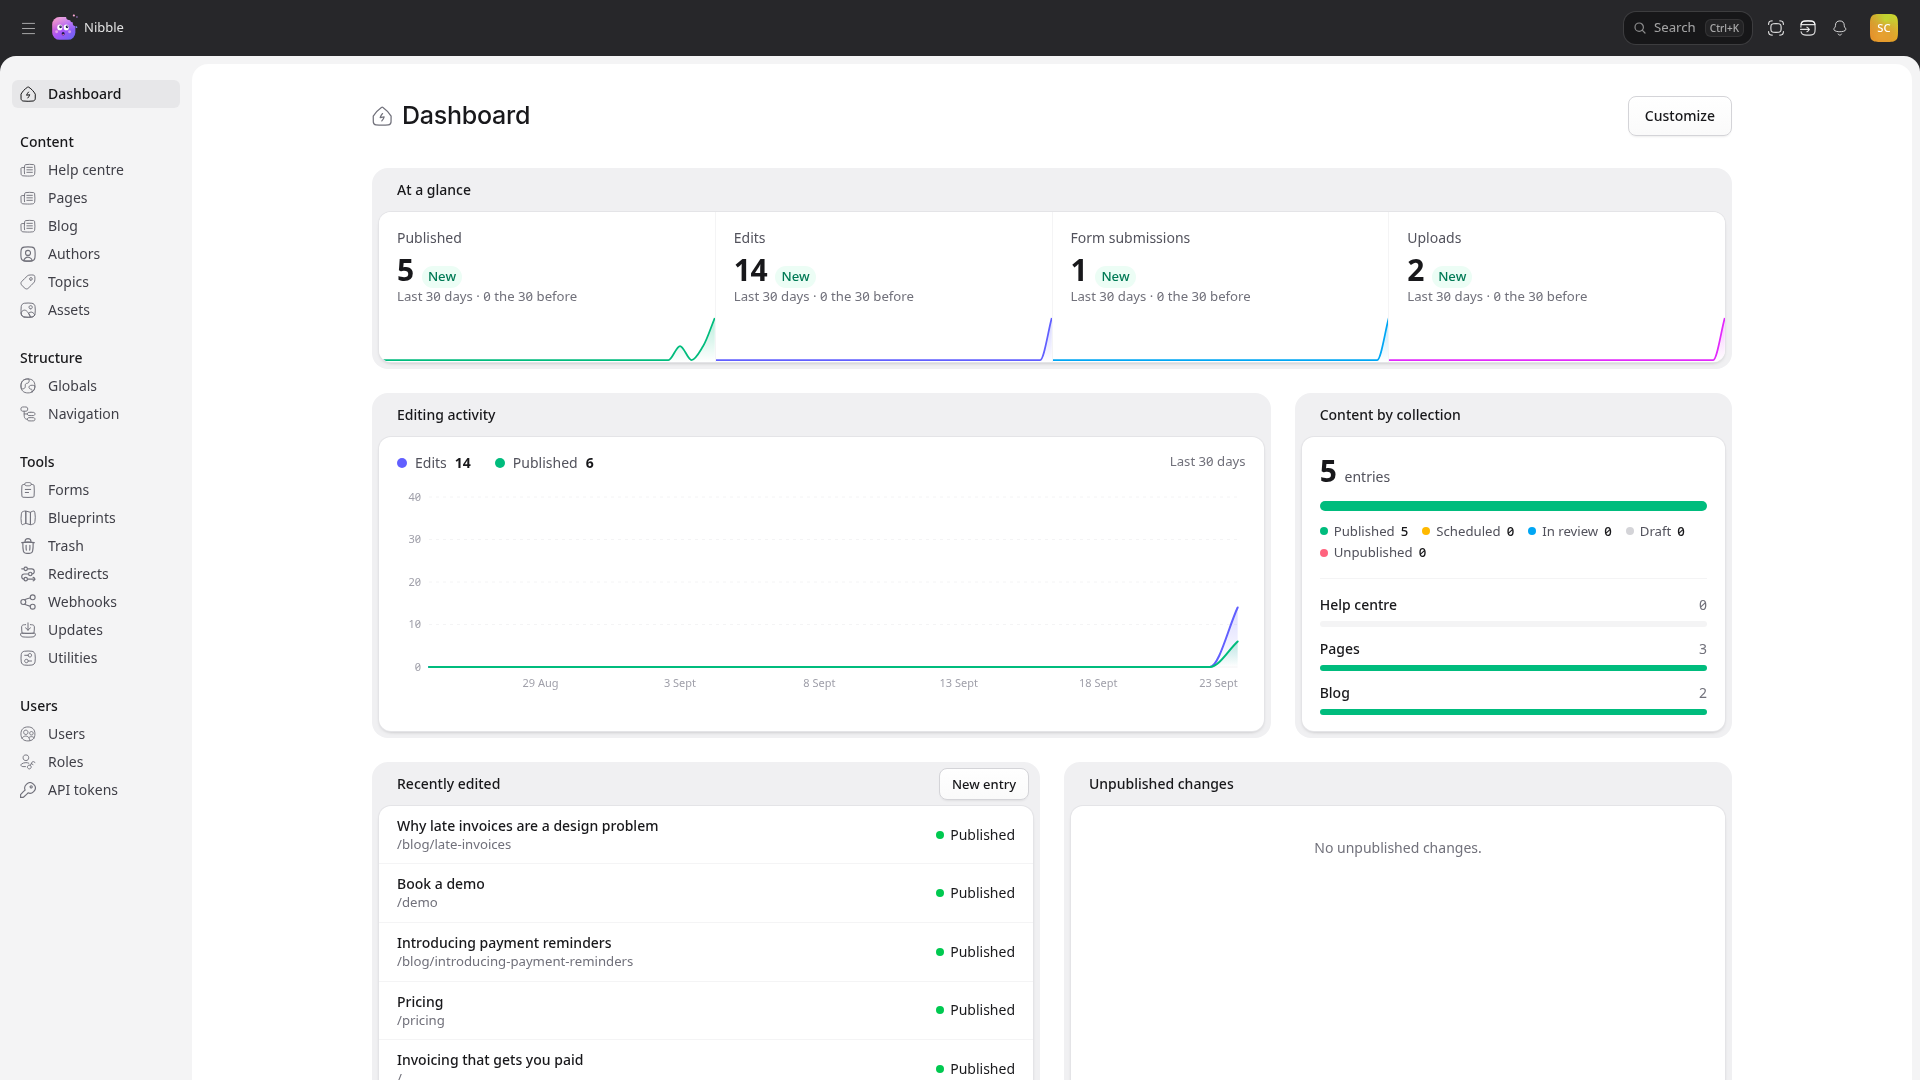
Task: Click the Topics tag icon
Action: 28,282
